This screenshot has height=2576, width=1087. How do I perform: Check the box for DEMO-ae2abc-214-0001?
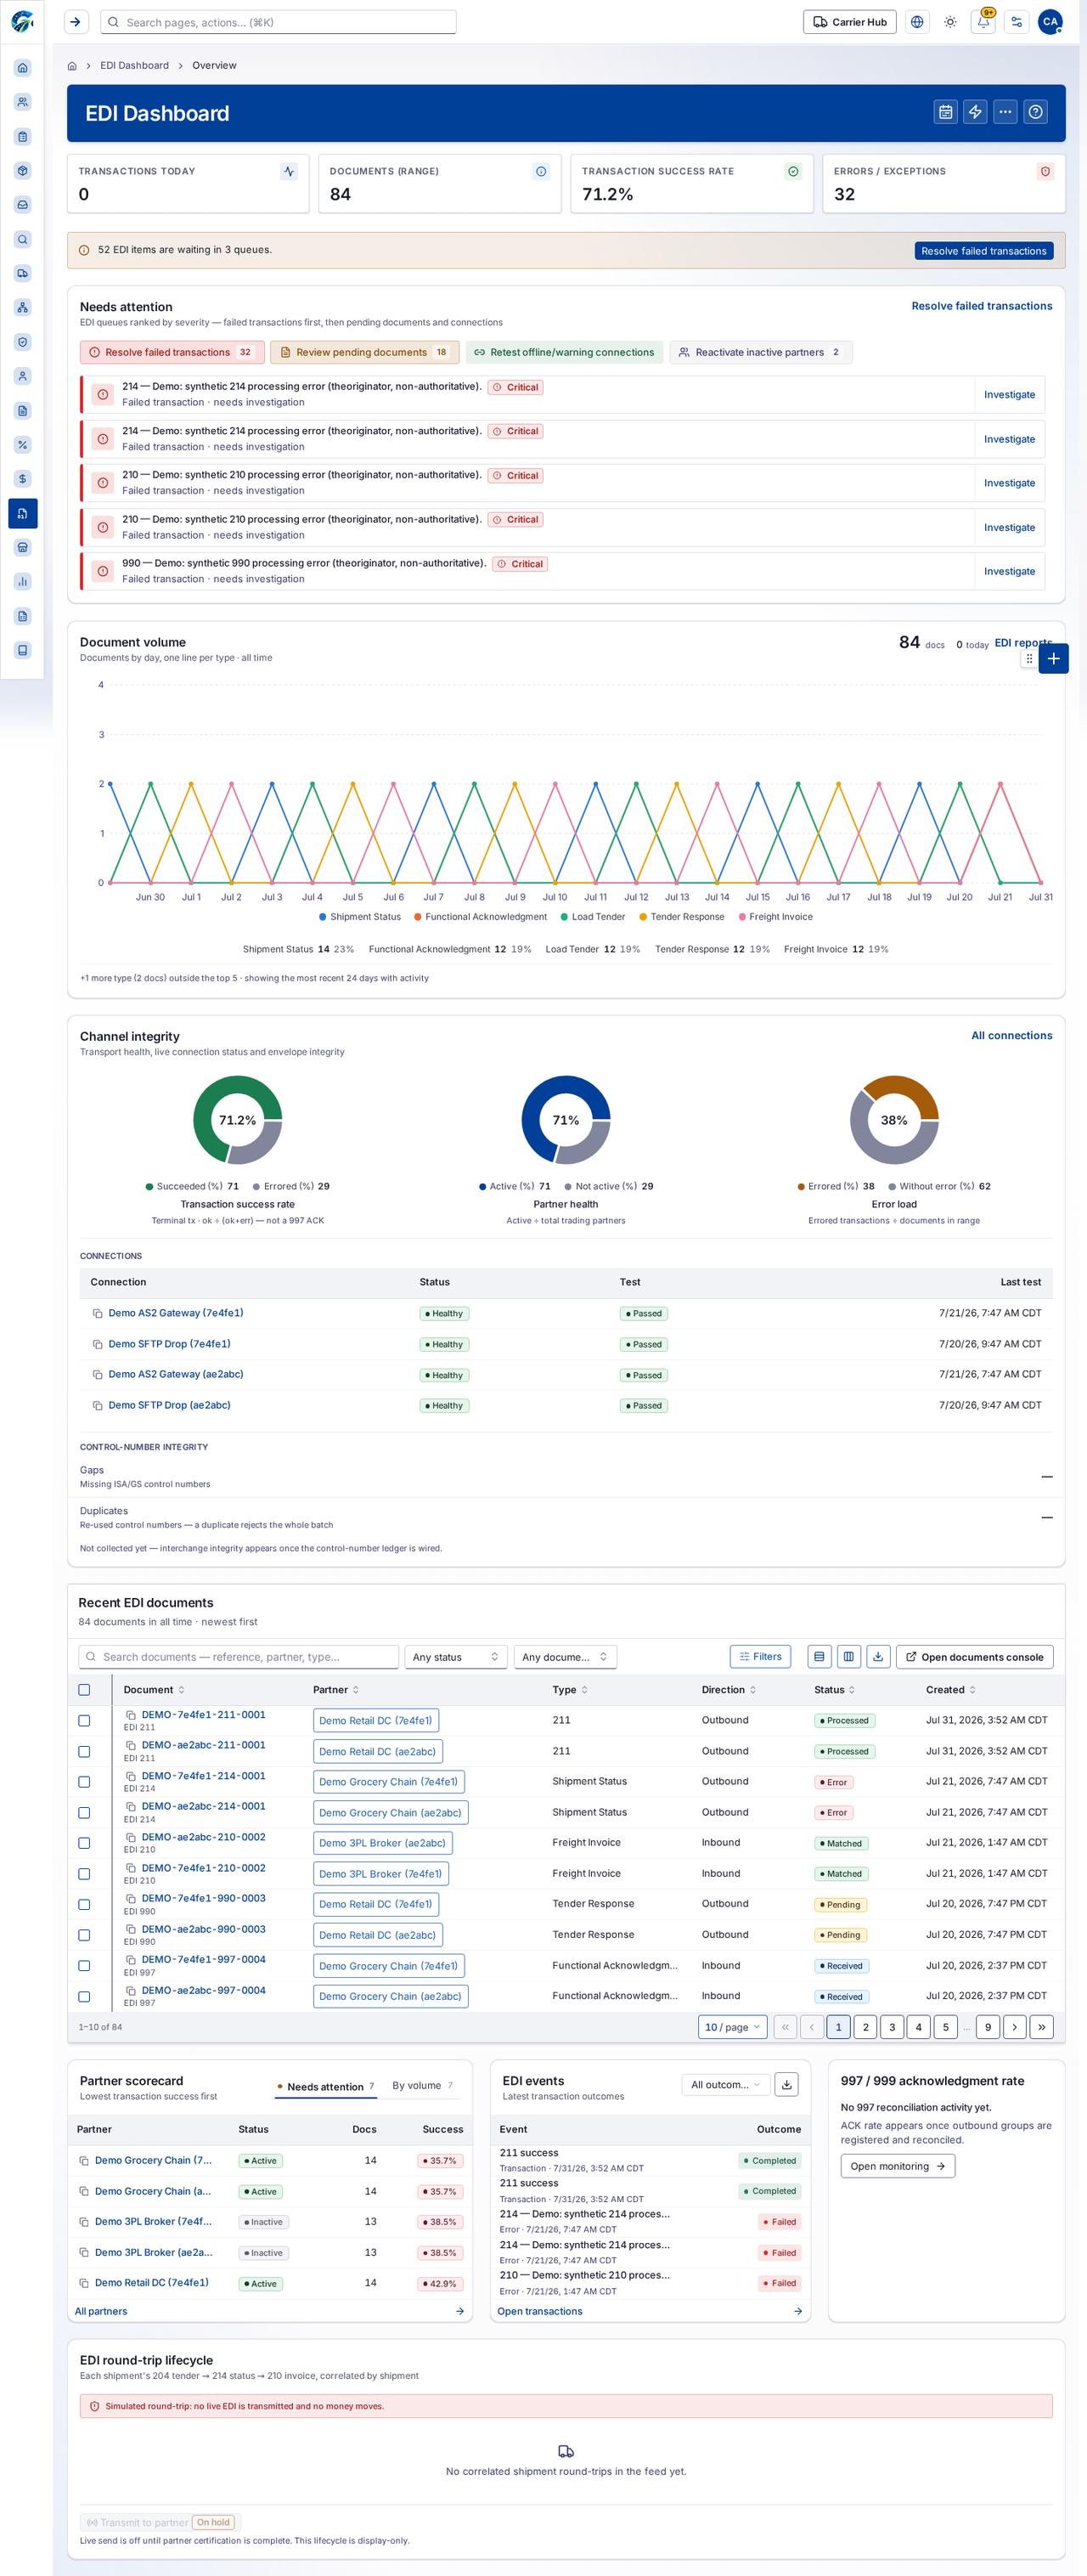coord(84,1813)
